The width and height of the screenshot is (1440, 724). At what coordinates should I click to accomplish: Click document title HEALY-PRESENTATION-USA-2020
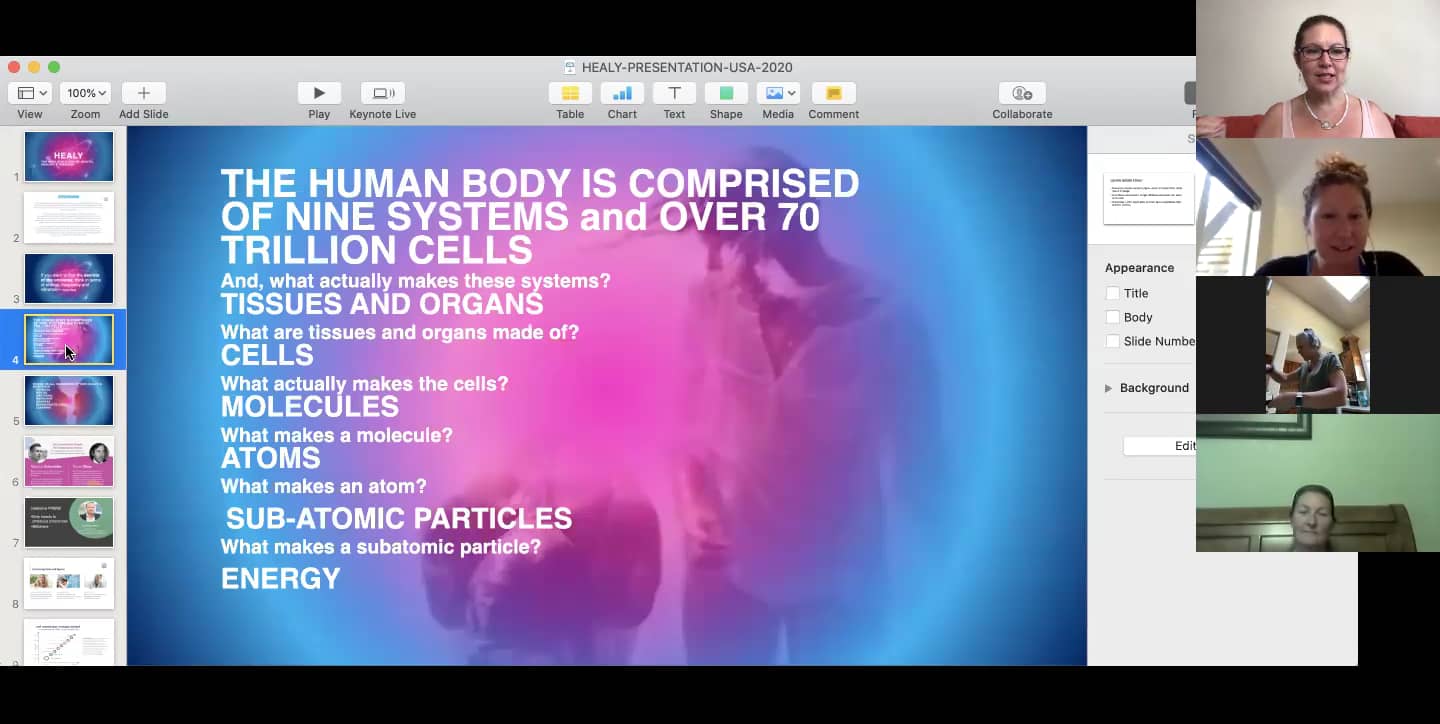[x=687, y=68]
